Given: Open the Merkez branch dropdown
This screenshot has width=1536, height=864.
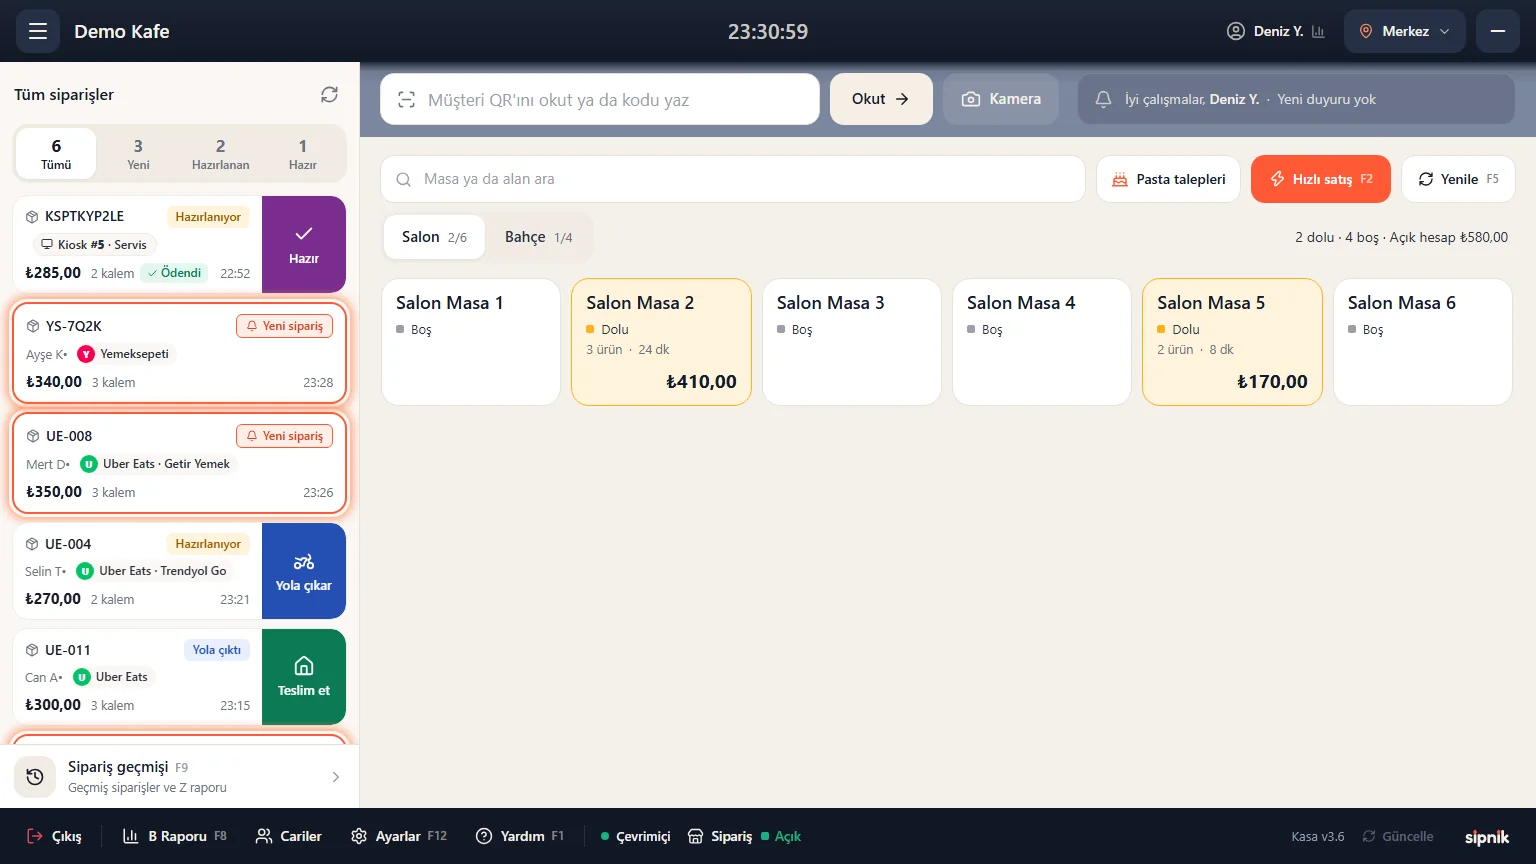Looking at the screenshot, I should click(1405, 31).
